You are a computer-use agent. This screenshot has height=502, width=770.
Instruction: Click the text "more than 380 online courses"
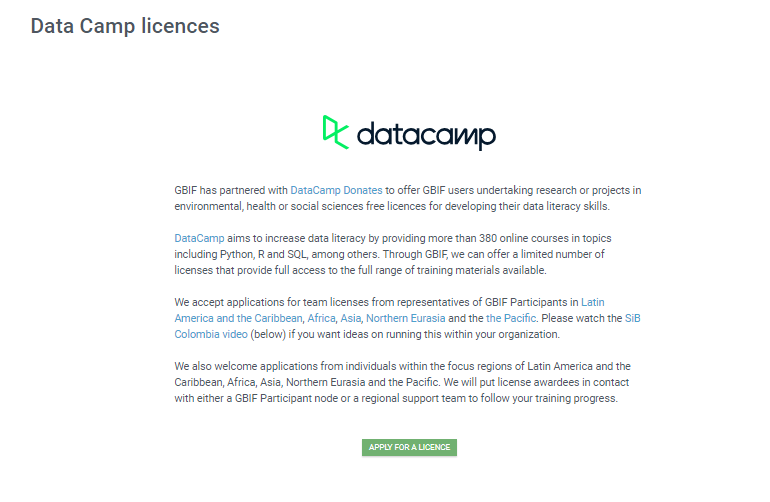point(498,238)
